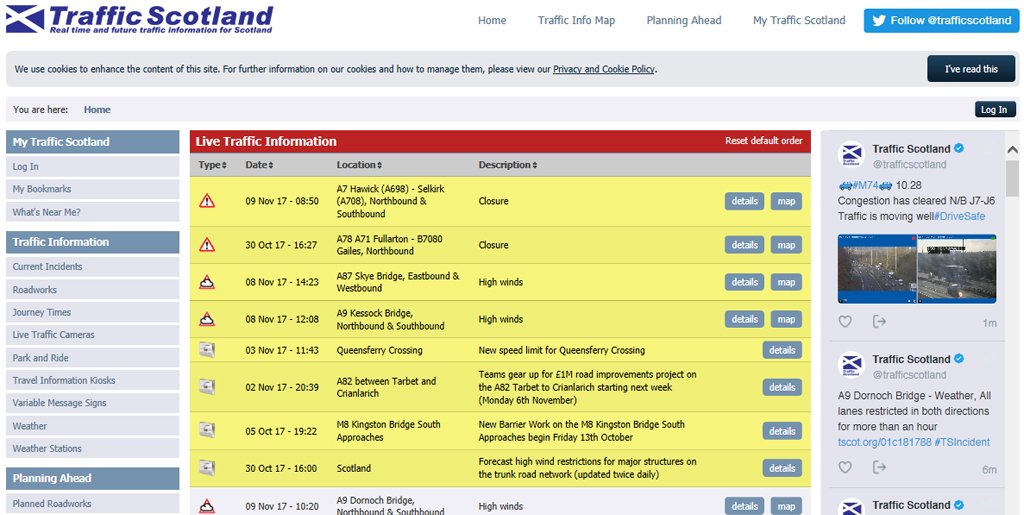Open Variable Message Signs in sidebar
The width and height of the screenshot is (1024, 515).
(93, 403)
